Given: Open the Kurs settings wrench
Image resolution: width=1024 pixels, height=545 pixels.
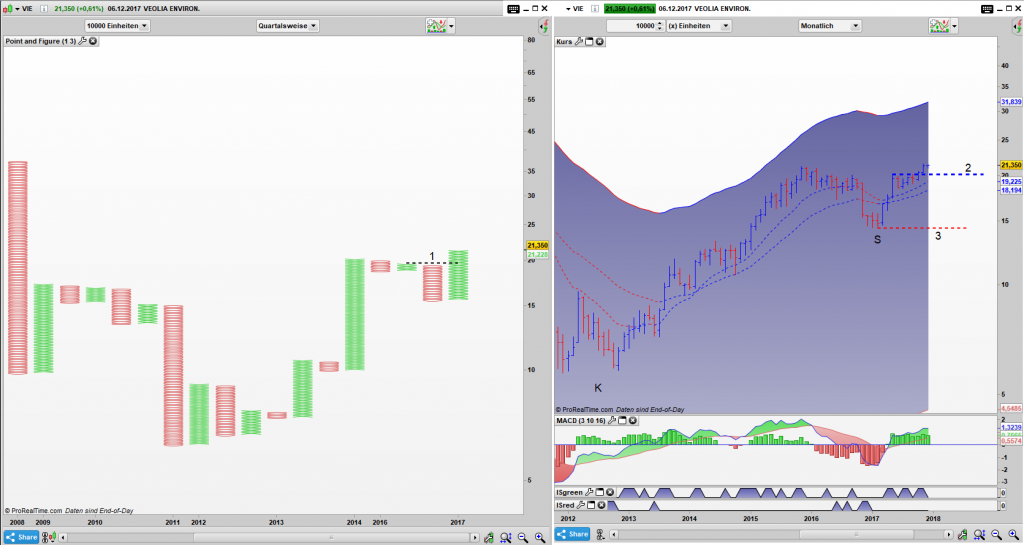Looking at the screenshot, I should (579, 42).
